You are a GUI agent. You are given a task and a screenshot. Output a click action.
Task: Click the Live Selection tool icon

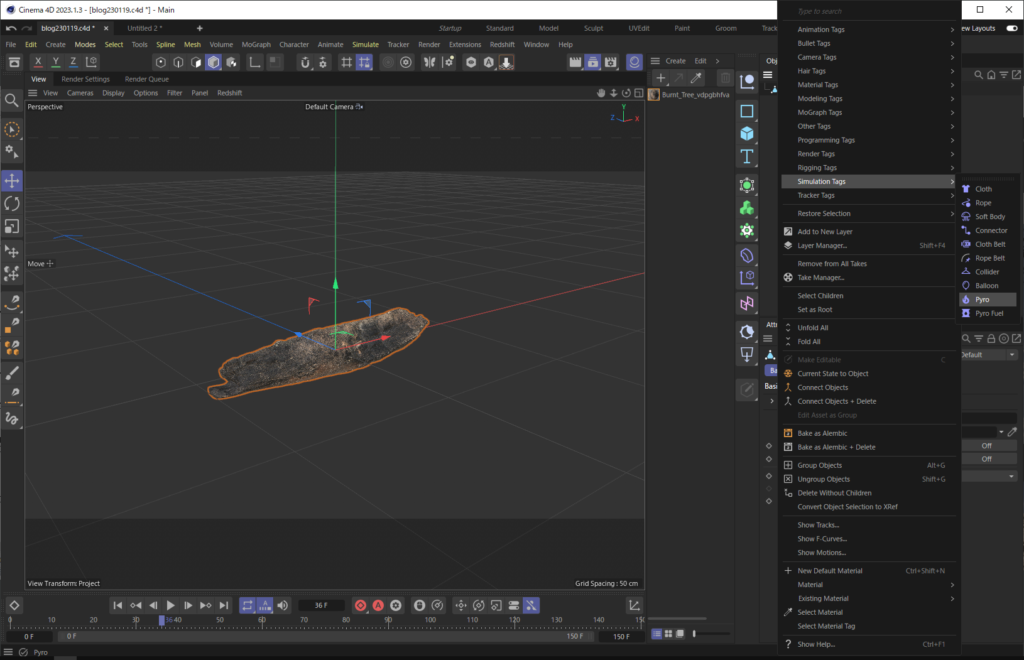[x=12, y=128]
